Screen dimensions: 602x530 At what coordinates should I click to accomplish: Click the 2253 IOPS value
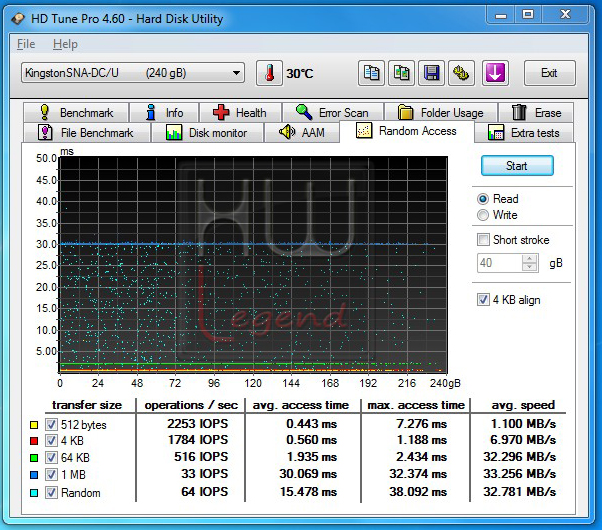197,424
